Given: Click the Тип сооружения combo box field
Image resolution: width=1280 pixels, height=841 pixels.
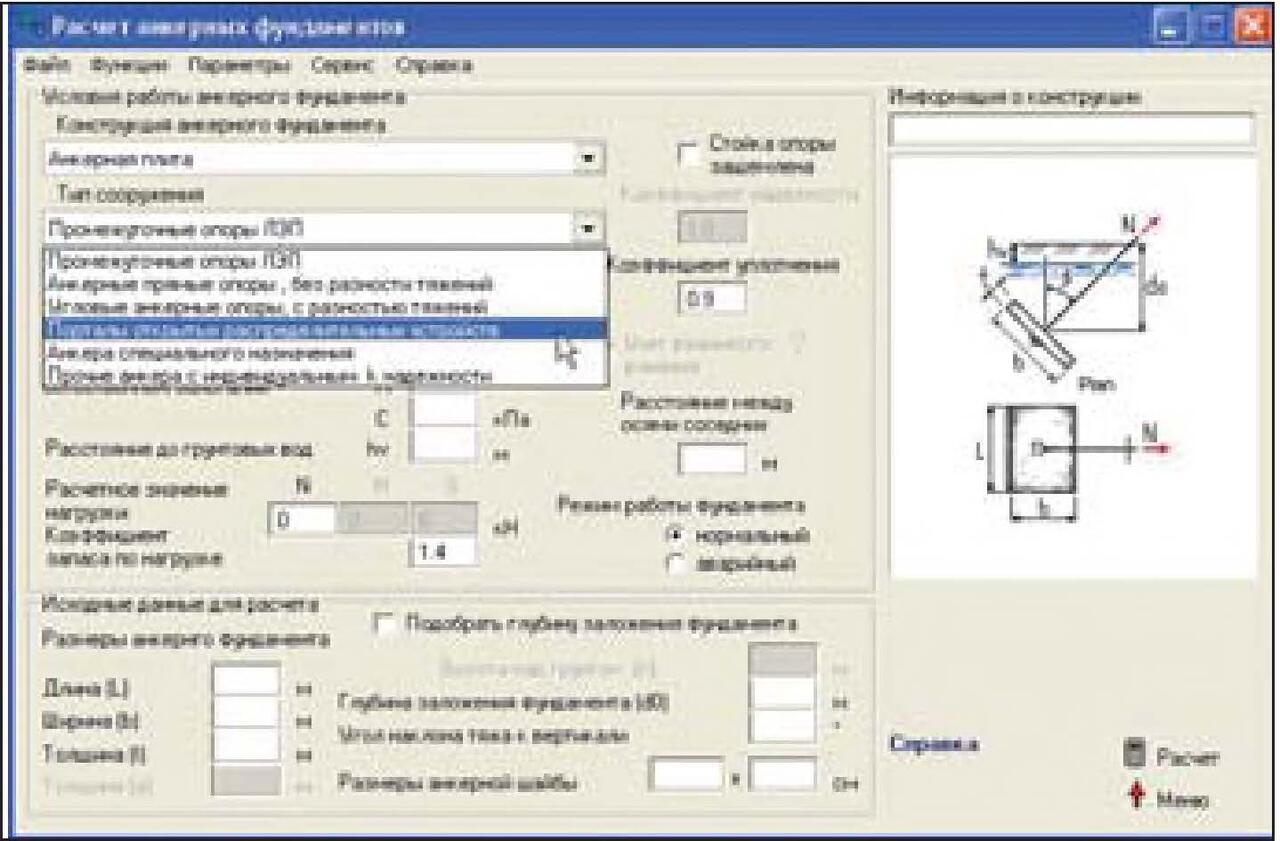Looking at the screenshot, I should pos(324,228).
